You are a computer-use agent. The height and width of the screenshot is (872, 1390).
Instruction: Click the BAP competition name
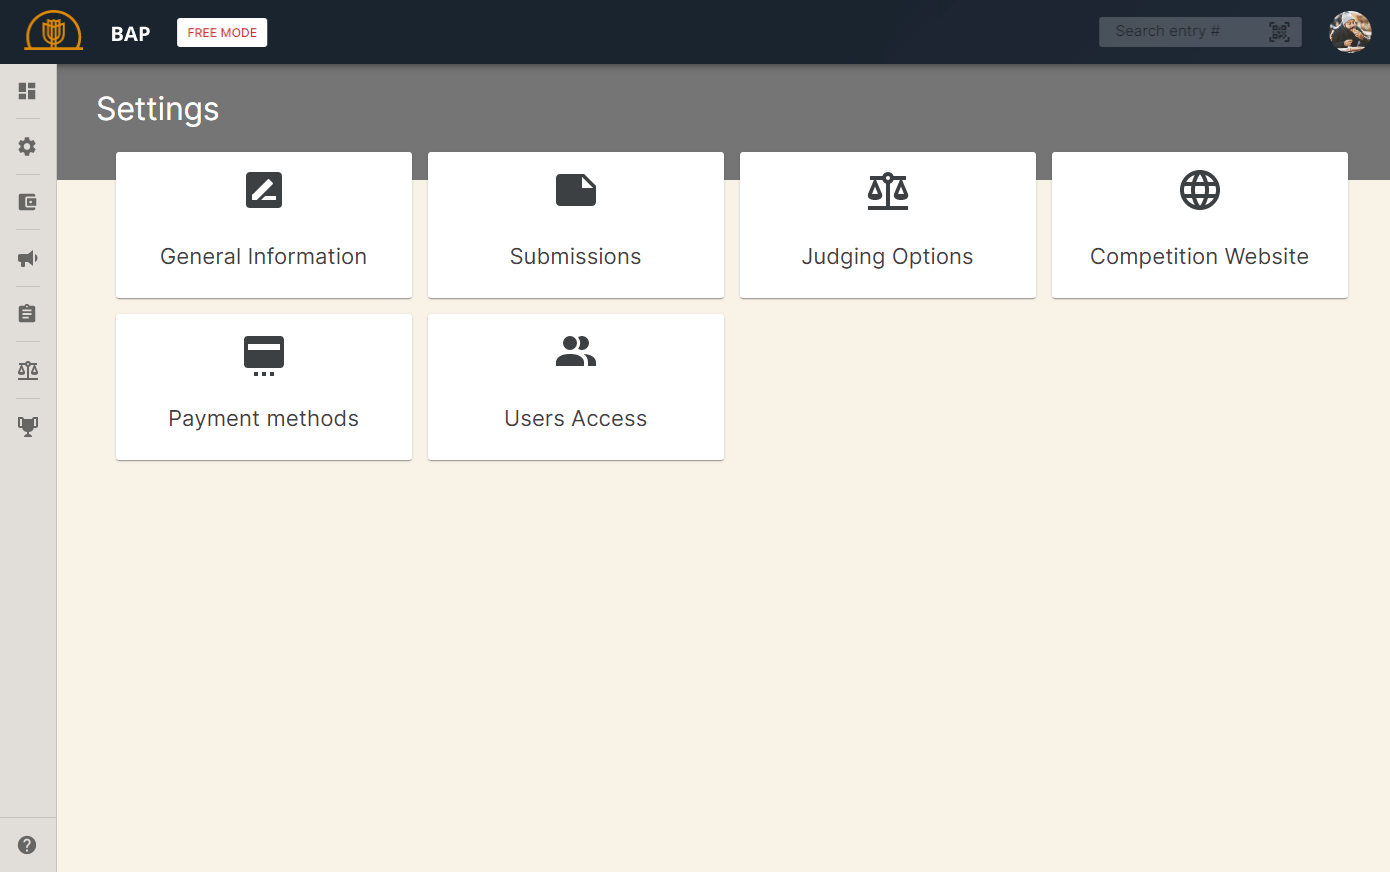[x=130, y=34]
